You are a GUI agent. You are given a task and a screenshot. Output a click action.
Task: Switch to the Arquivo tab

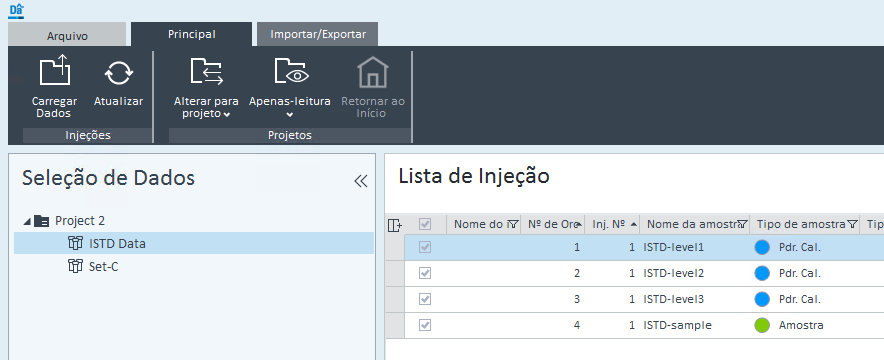click(67, 35)
